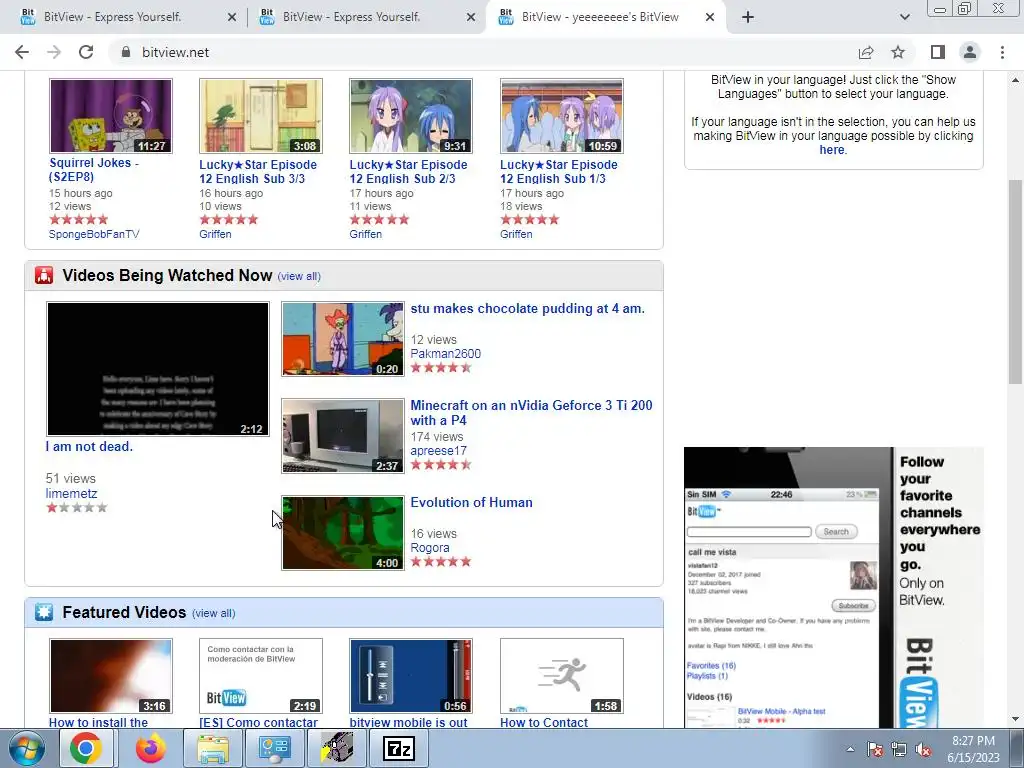Close the first BitView tab
The height and width of the screenshot is (768, 1024).
pyautogui.click(x=232, y=18)
